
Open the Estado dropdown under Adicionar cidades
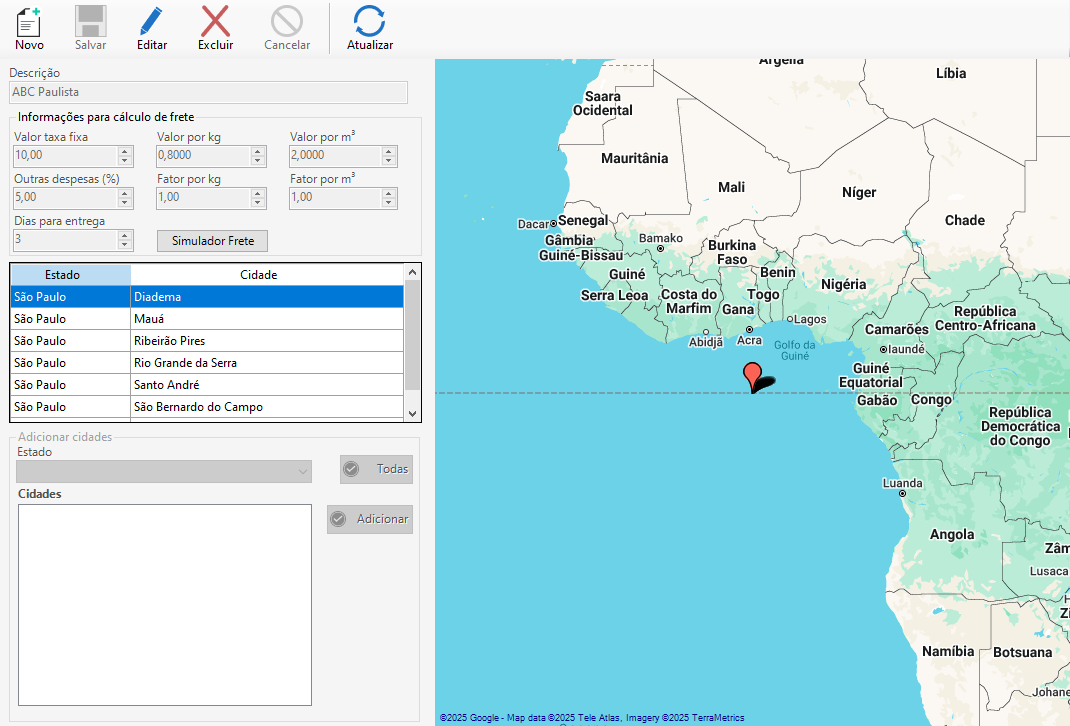pos(303,471)
